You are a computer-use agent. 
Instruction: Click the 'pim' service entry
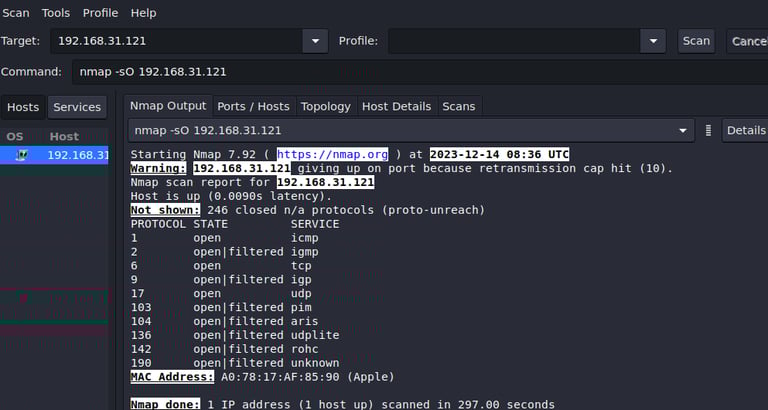point(301,307)
